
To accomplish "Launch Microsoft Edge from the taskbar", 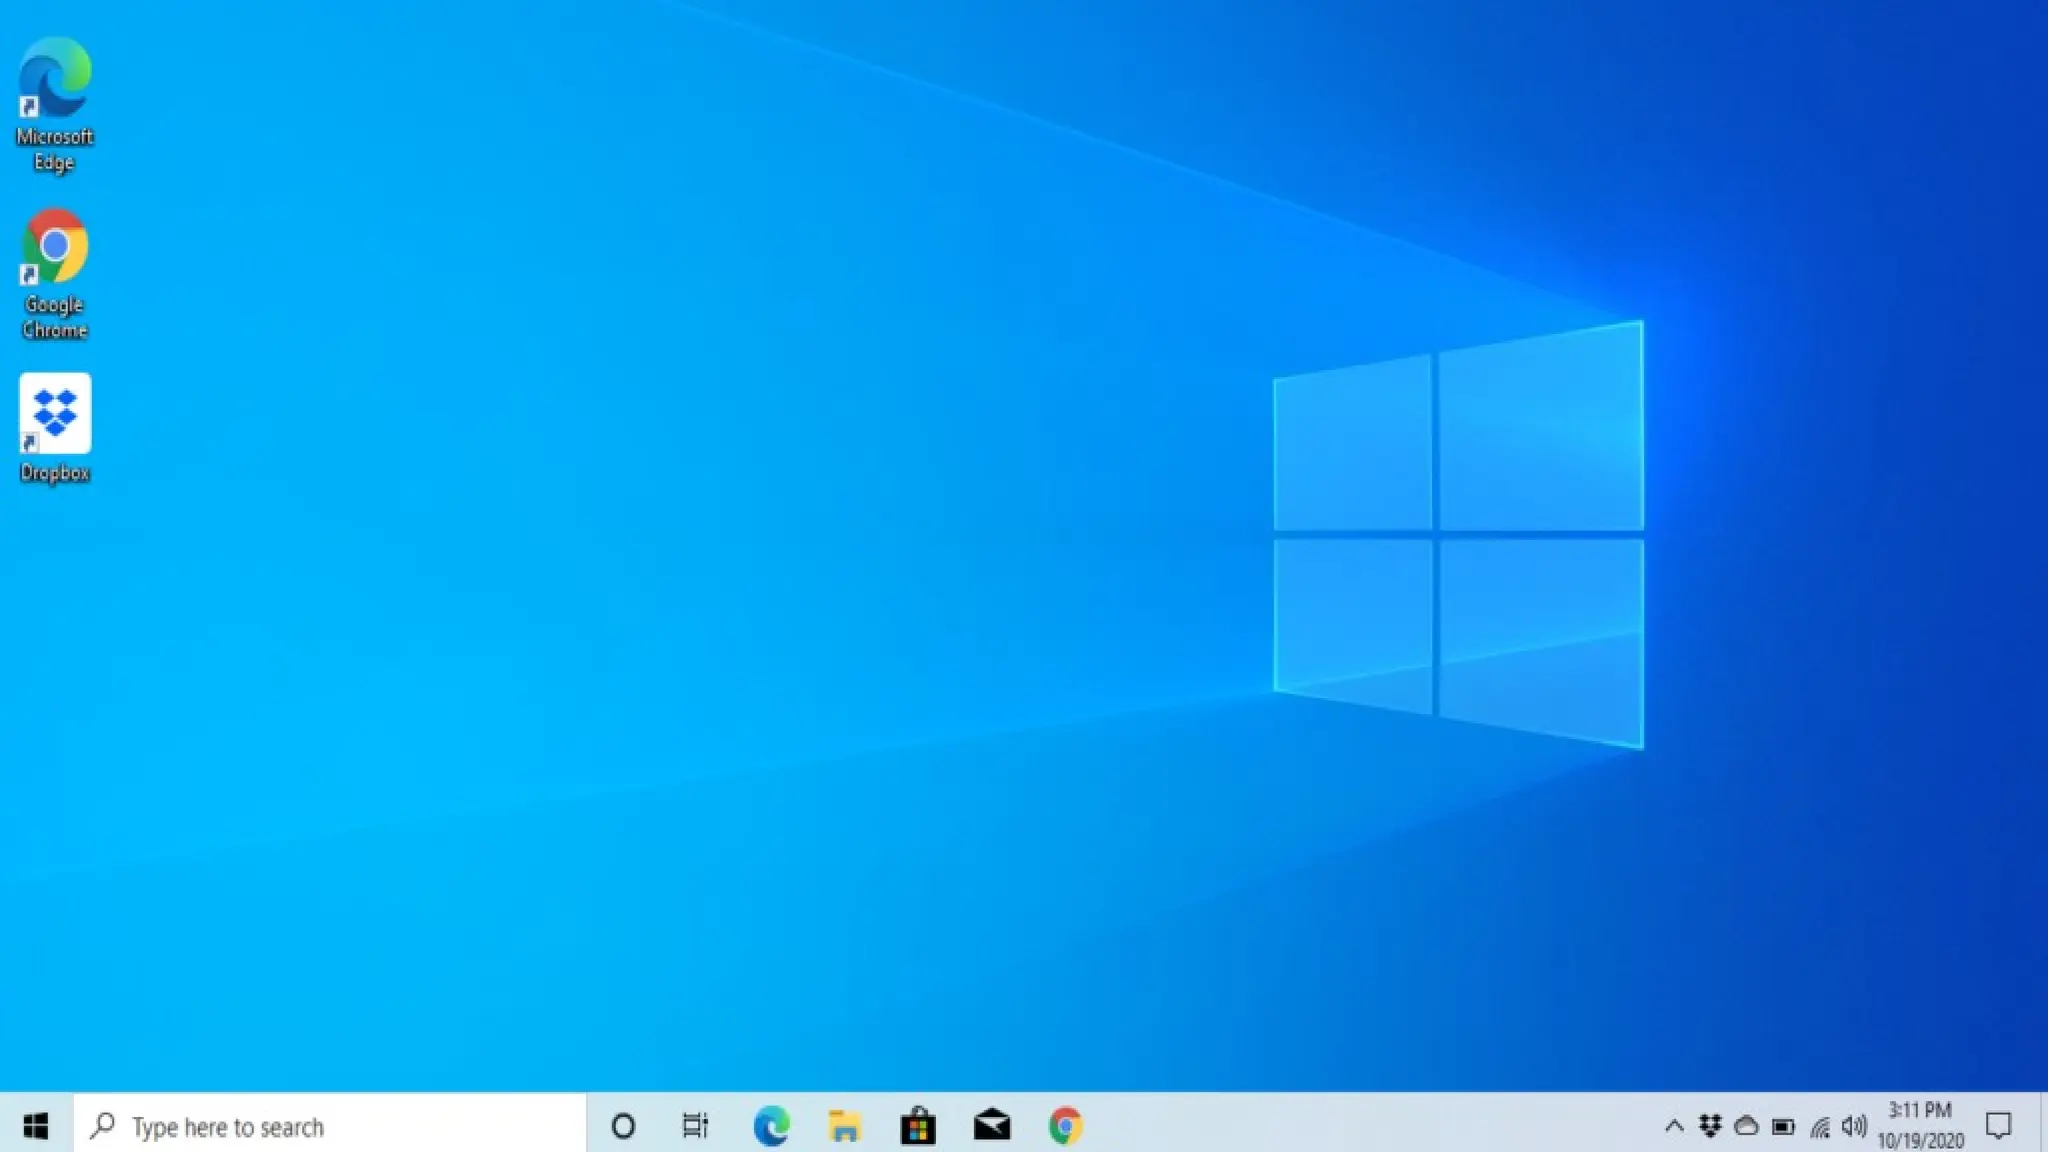I will 771,1126.
